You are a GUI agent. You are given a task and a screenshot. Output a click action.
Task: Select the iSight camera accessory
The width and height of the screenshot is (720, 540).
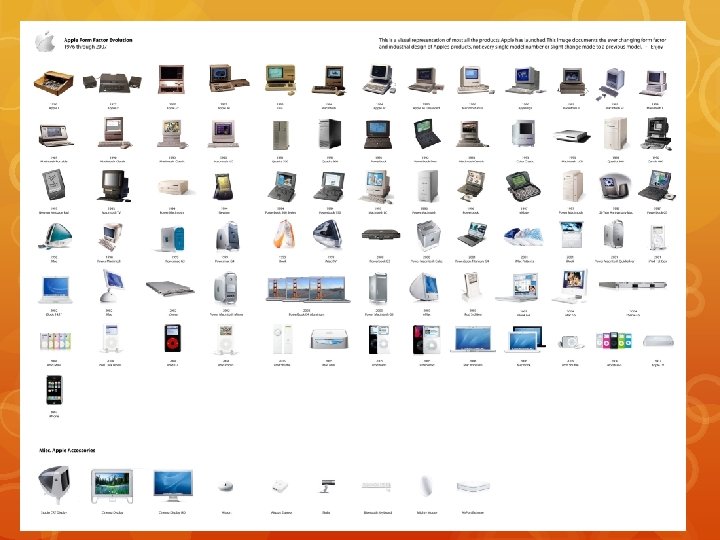click(x=327, y=485)
